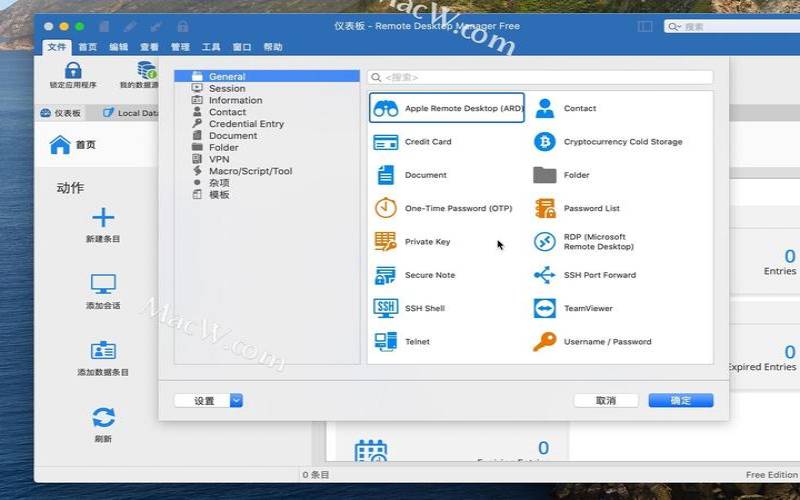The width and height of the screenshot is (800, 500).
Task: Click 添加数据条目 ID card icon
Action: click(x=103, y=350)
